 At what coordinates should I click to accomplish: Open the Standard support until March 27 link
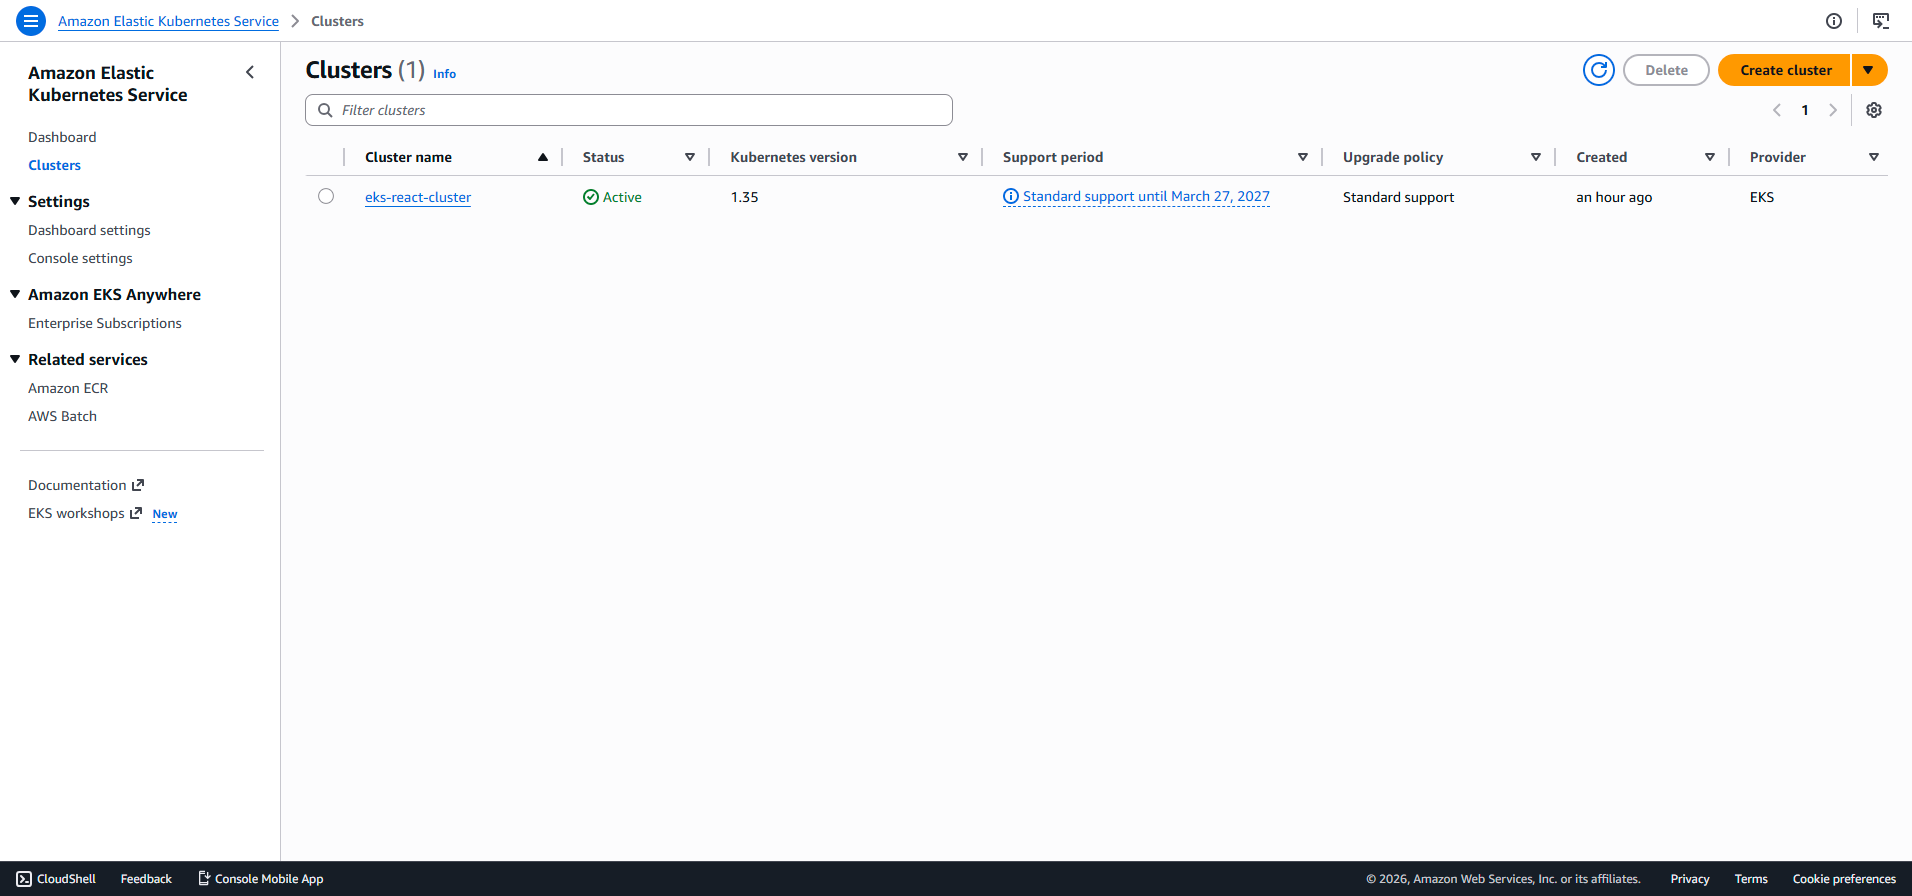click(1145, 197)
